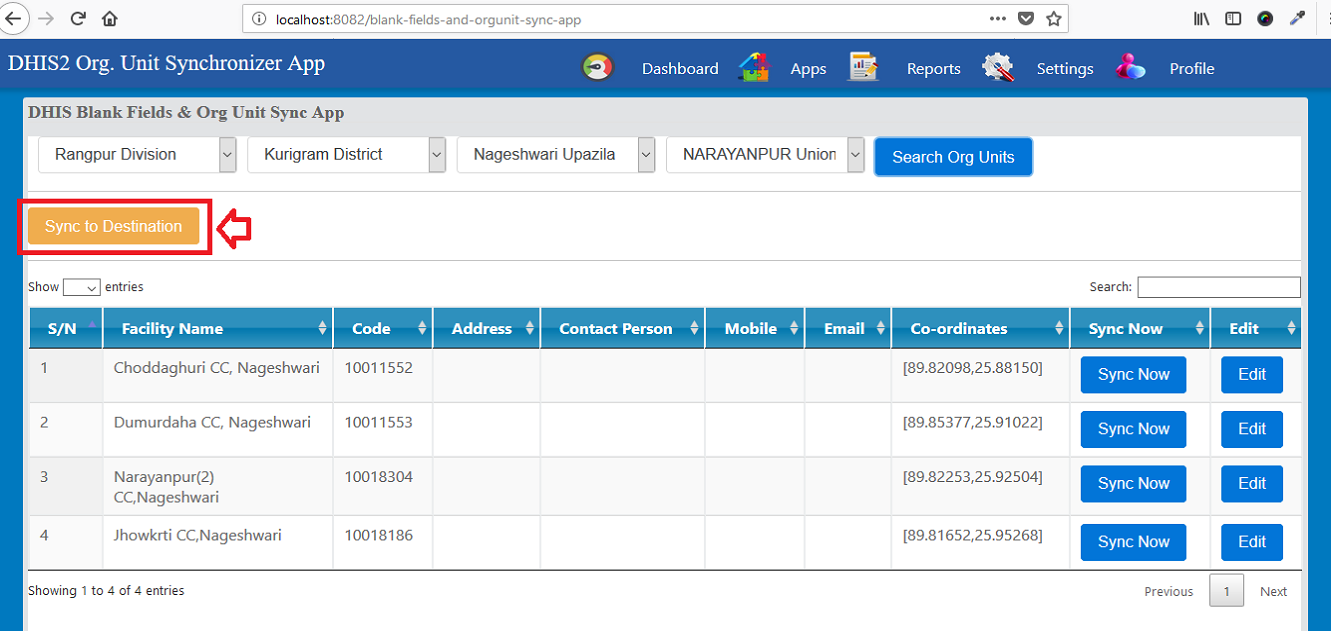Open the Kurigram District dropdown

click(346, 155)
